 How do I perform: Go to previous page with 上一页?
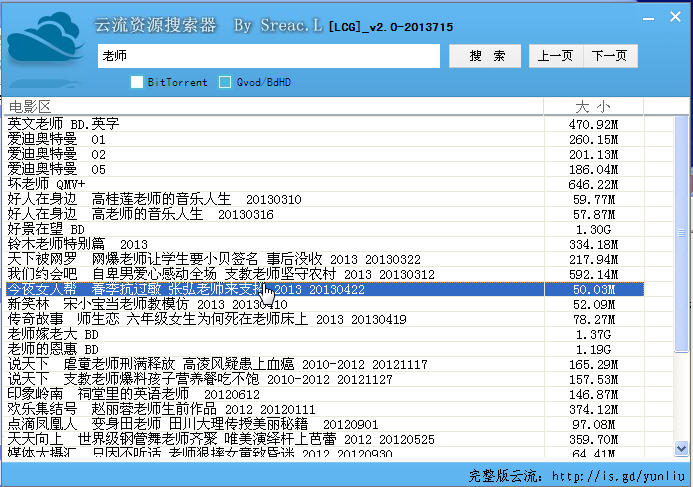(x=556, y=56)
